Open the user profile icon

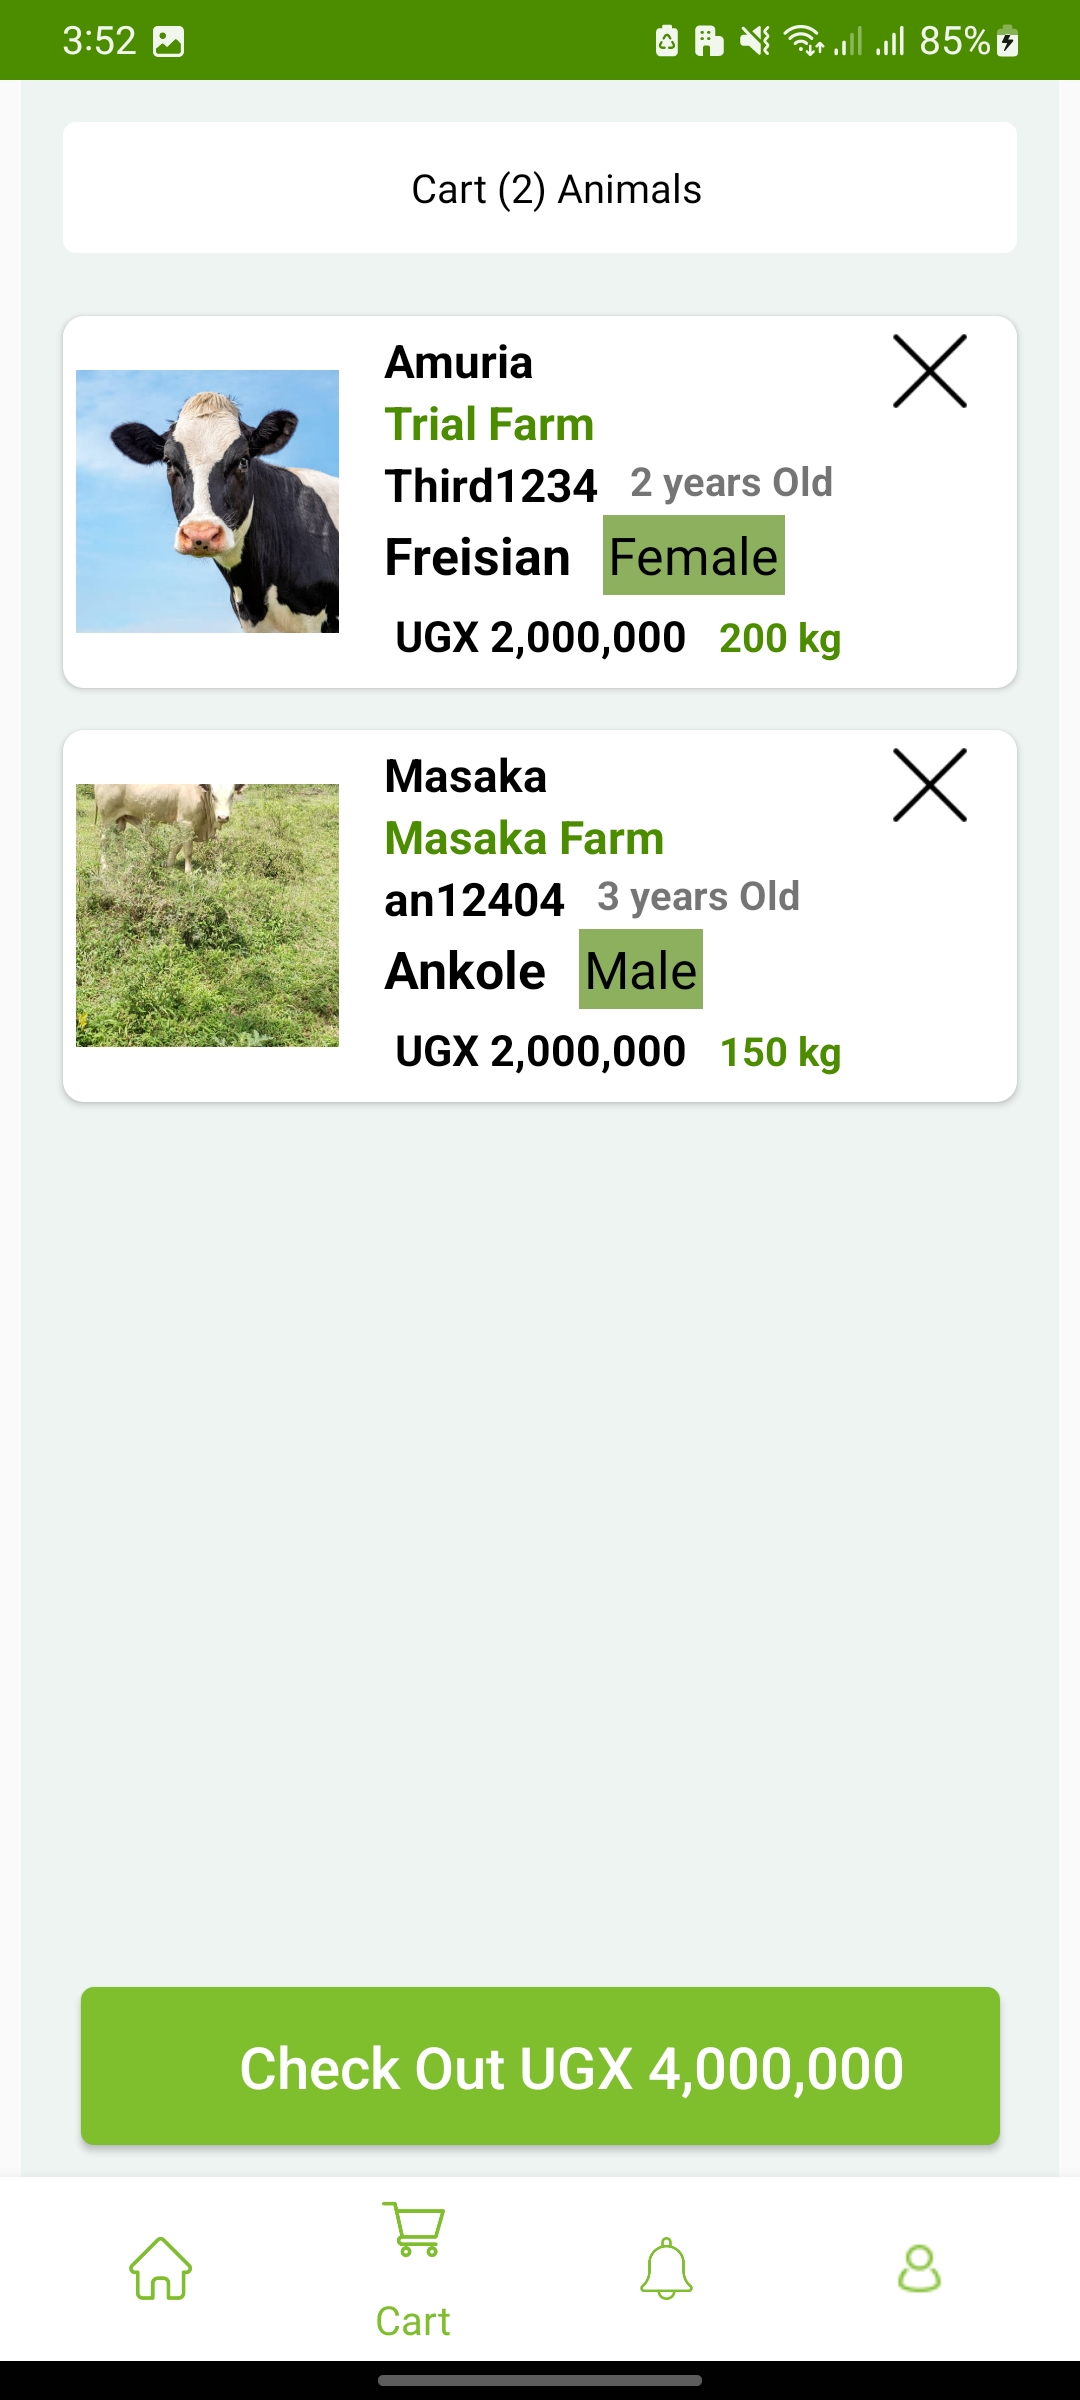(x=919, y=2268)
